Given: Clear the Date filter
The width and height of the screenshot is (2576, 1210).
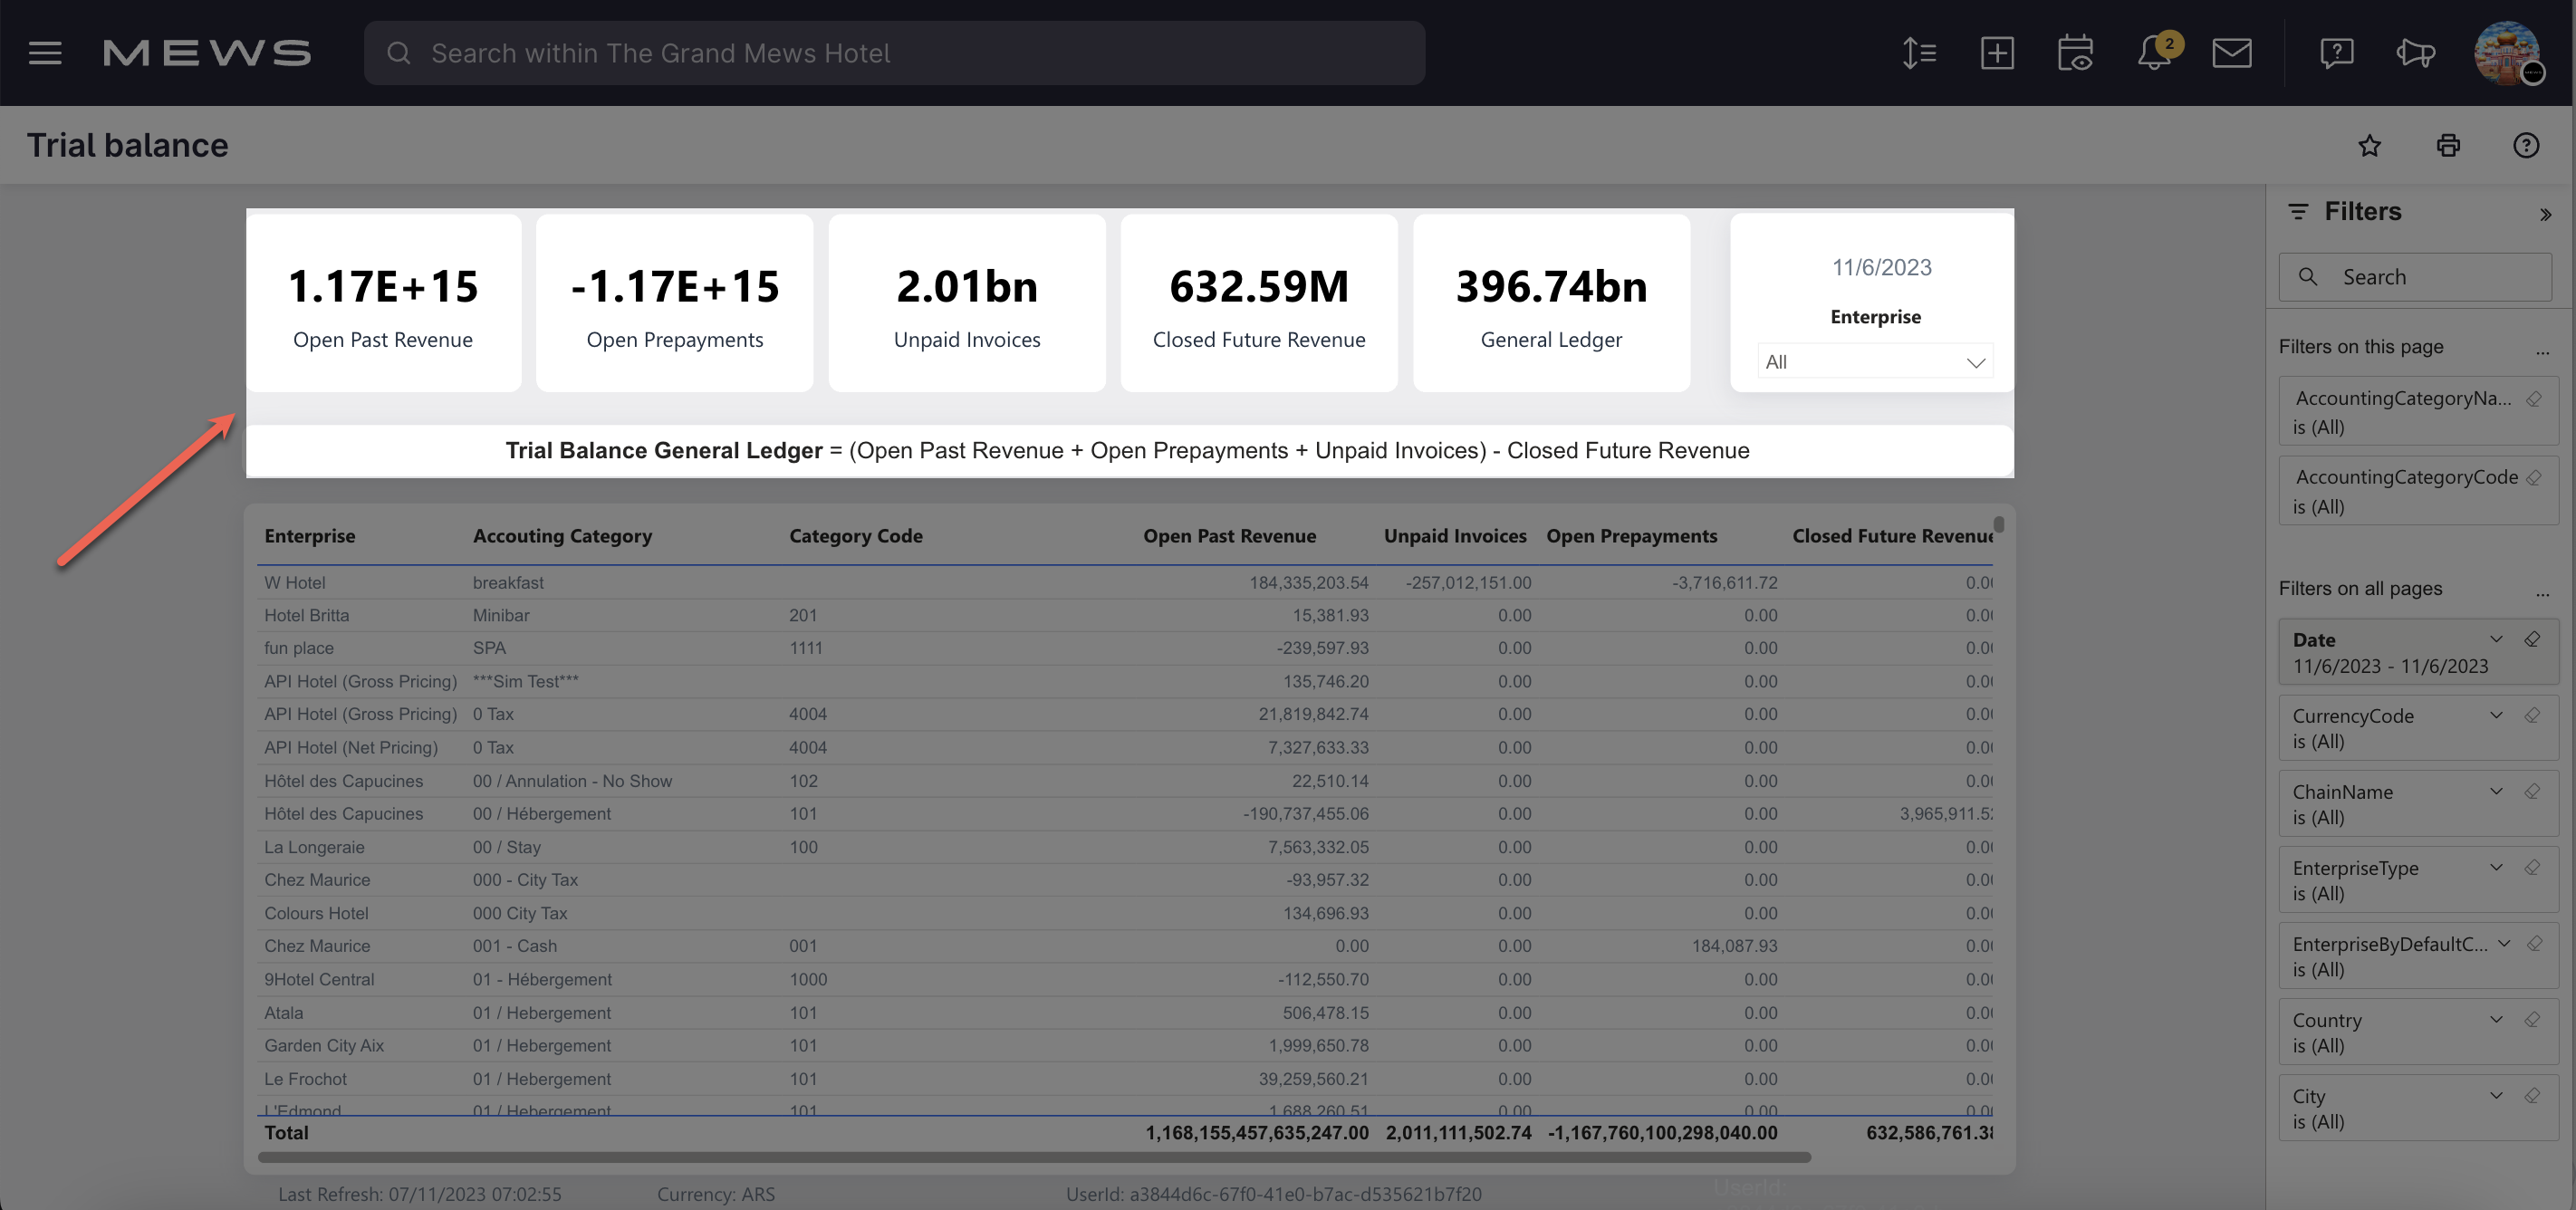Looking at the screenshot, I should [2532, 639].
